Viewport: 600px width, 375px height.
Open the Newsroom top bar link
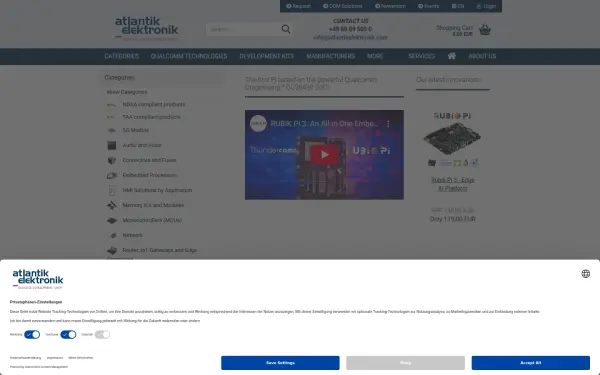[x=390, y=6]
